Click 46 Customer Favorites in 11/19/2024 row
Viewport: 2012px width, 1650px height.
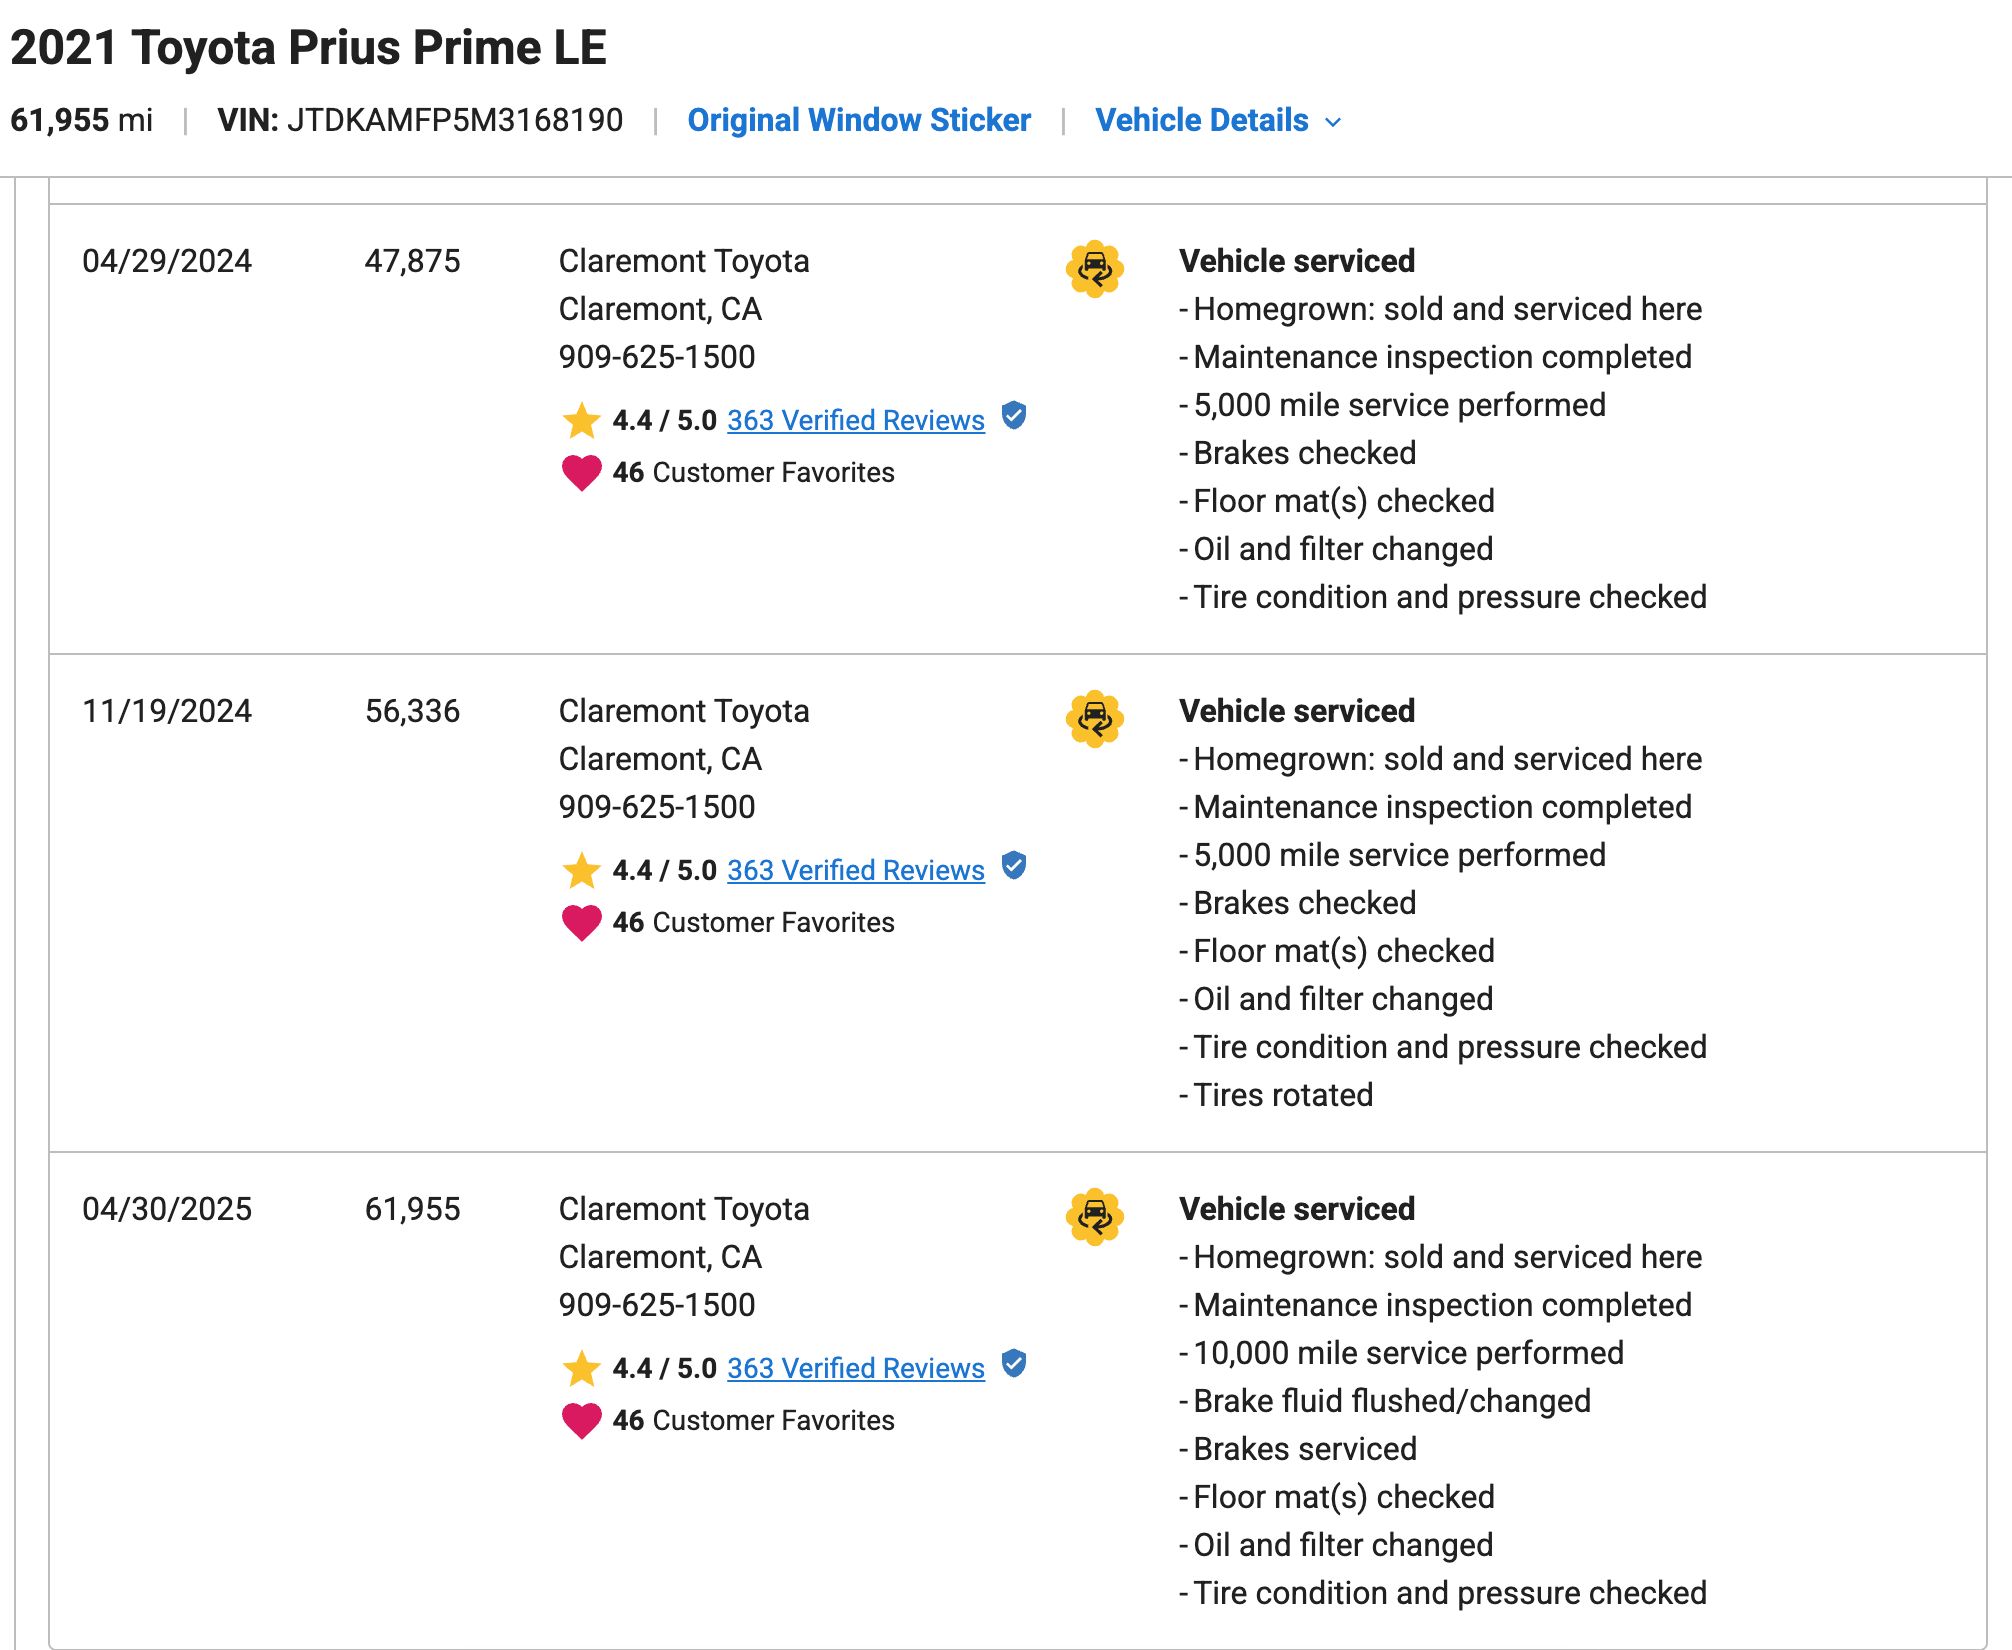point(753,922)
